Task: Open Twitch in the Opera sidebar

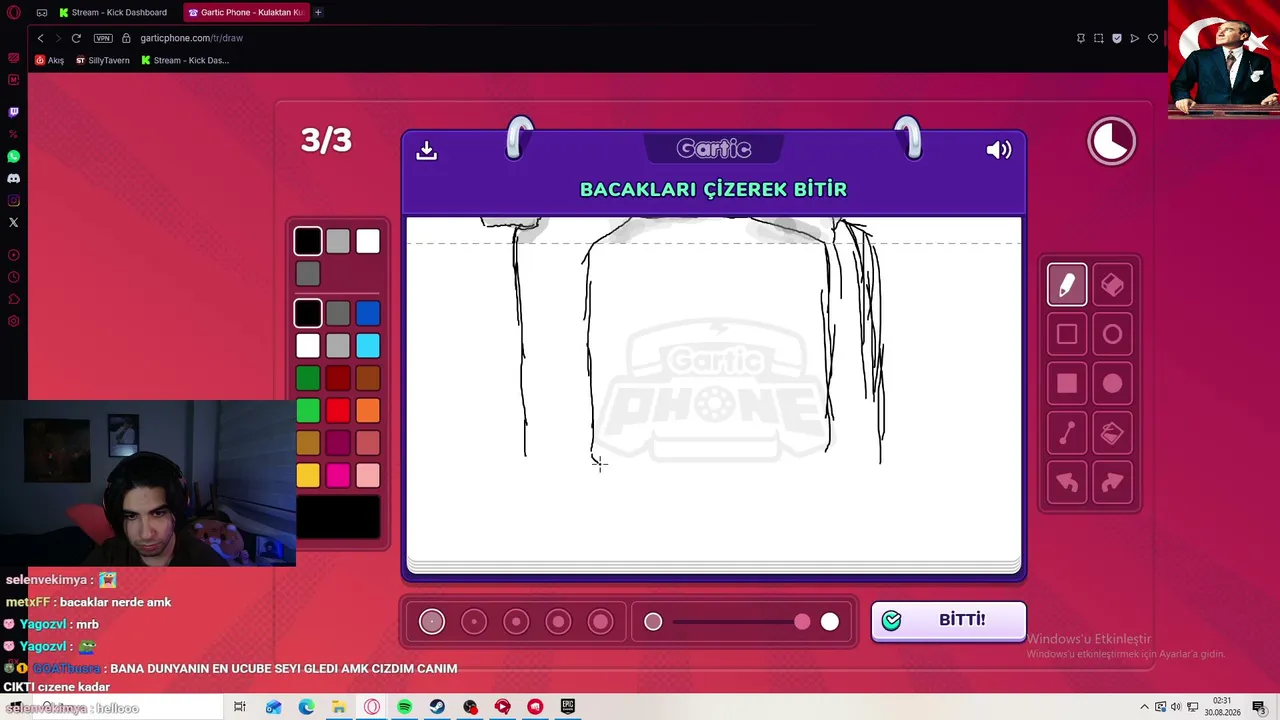Action: [14, 112]
